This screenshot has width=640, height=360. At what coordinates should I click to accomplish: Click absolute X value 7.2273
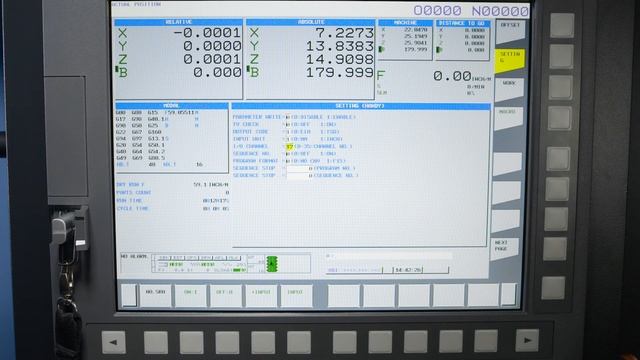coord(346,33)
